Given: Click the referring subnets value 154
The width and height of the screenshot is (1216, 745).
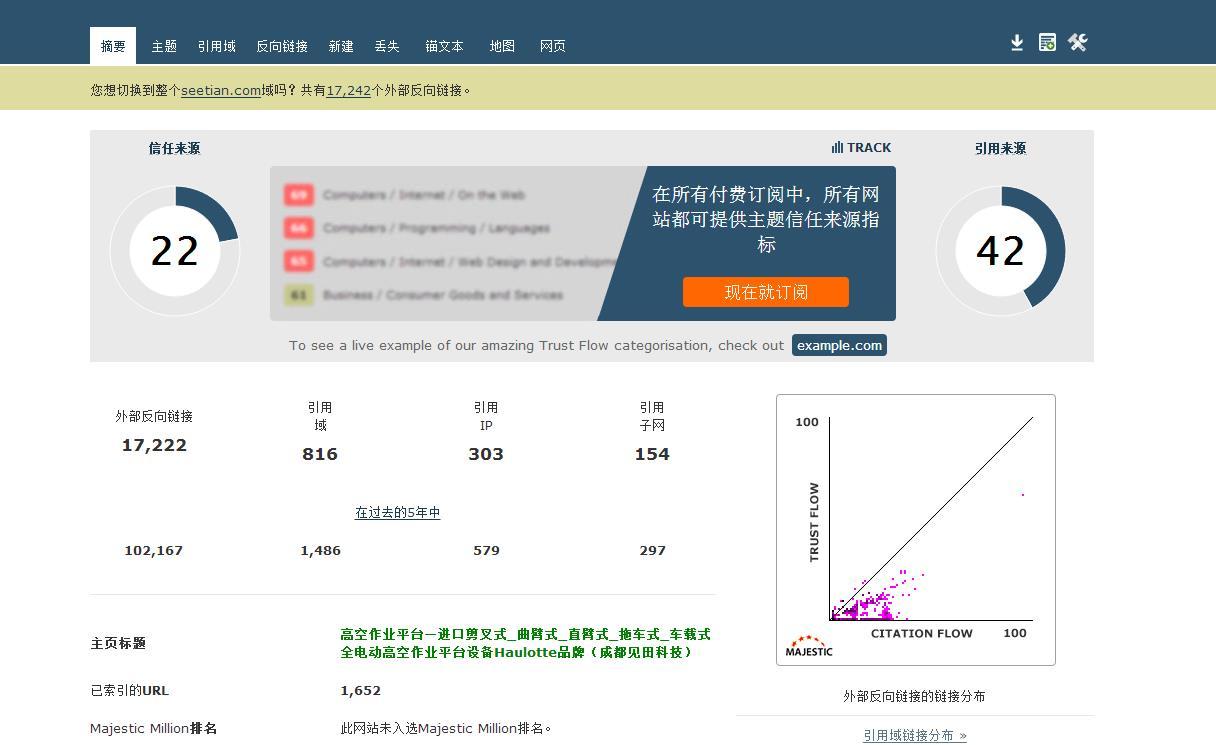Looking at the screenshot, I should (652, 454).
